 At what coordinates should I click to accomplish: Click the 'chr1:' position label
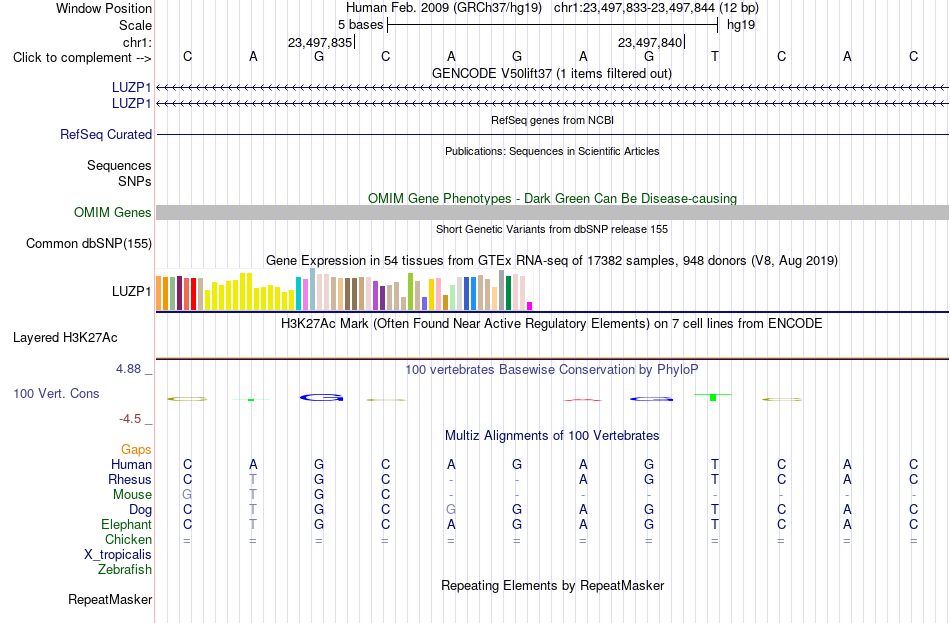tap(137, 42)
